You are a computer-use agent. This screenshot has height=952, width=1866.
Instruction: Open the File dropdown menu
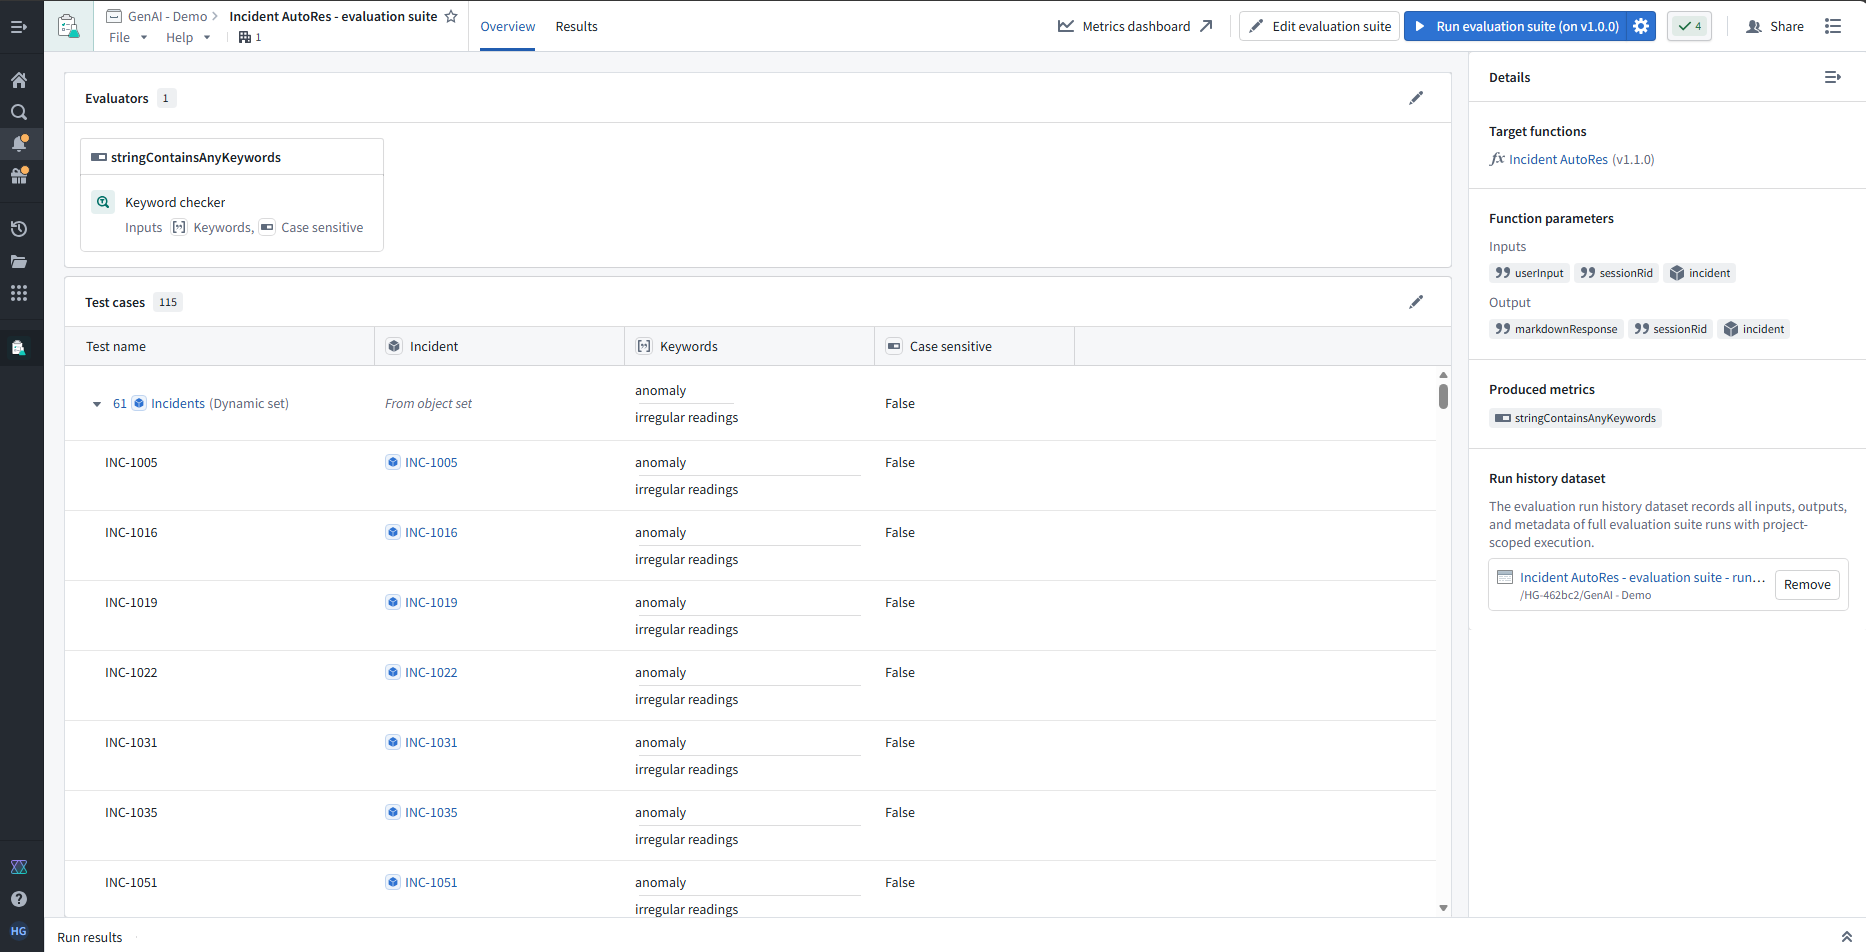(128, 37)
